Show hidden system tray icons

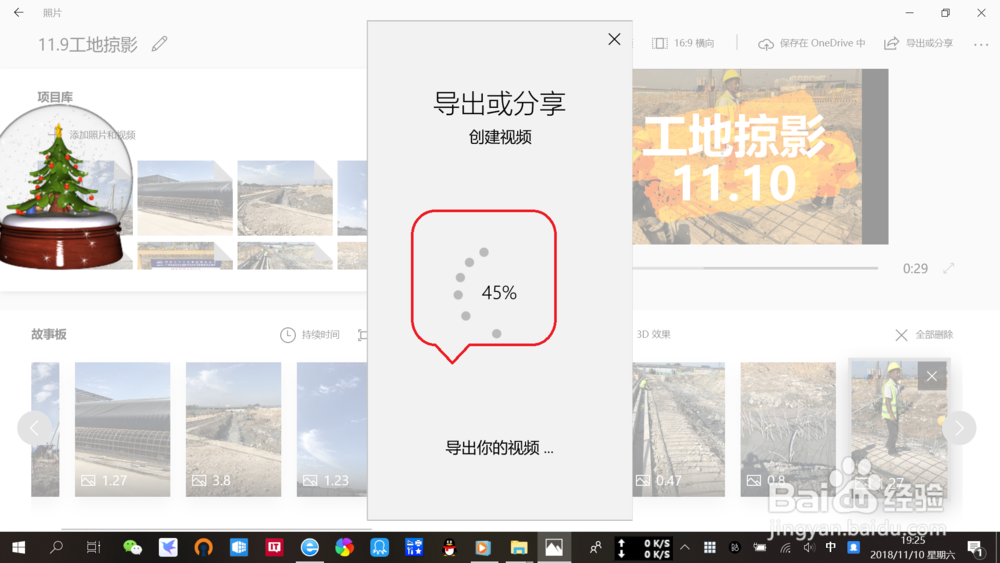pyautogui.click(x=685, y=547)
